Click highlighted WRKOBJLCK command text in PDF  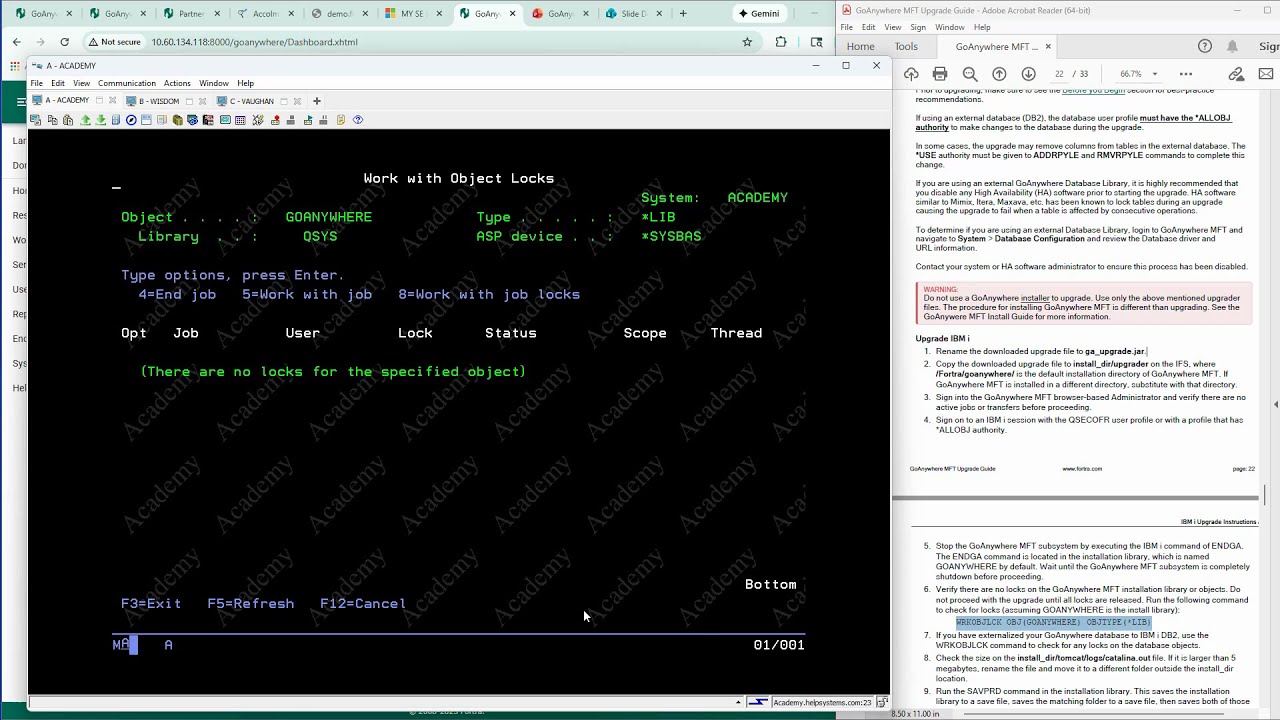click(1053, 622)
